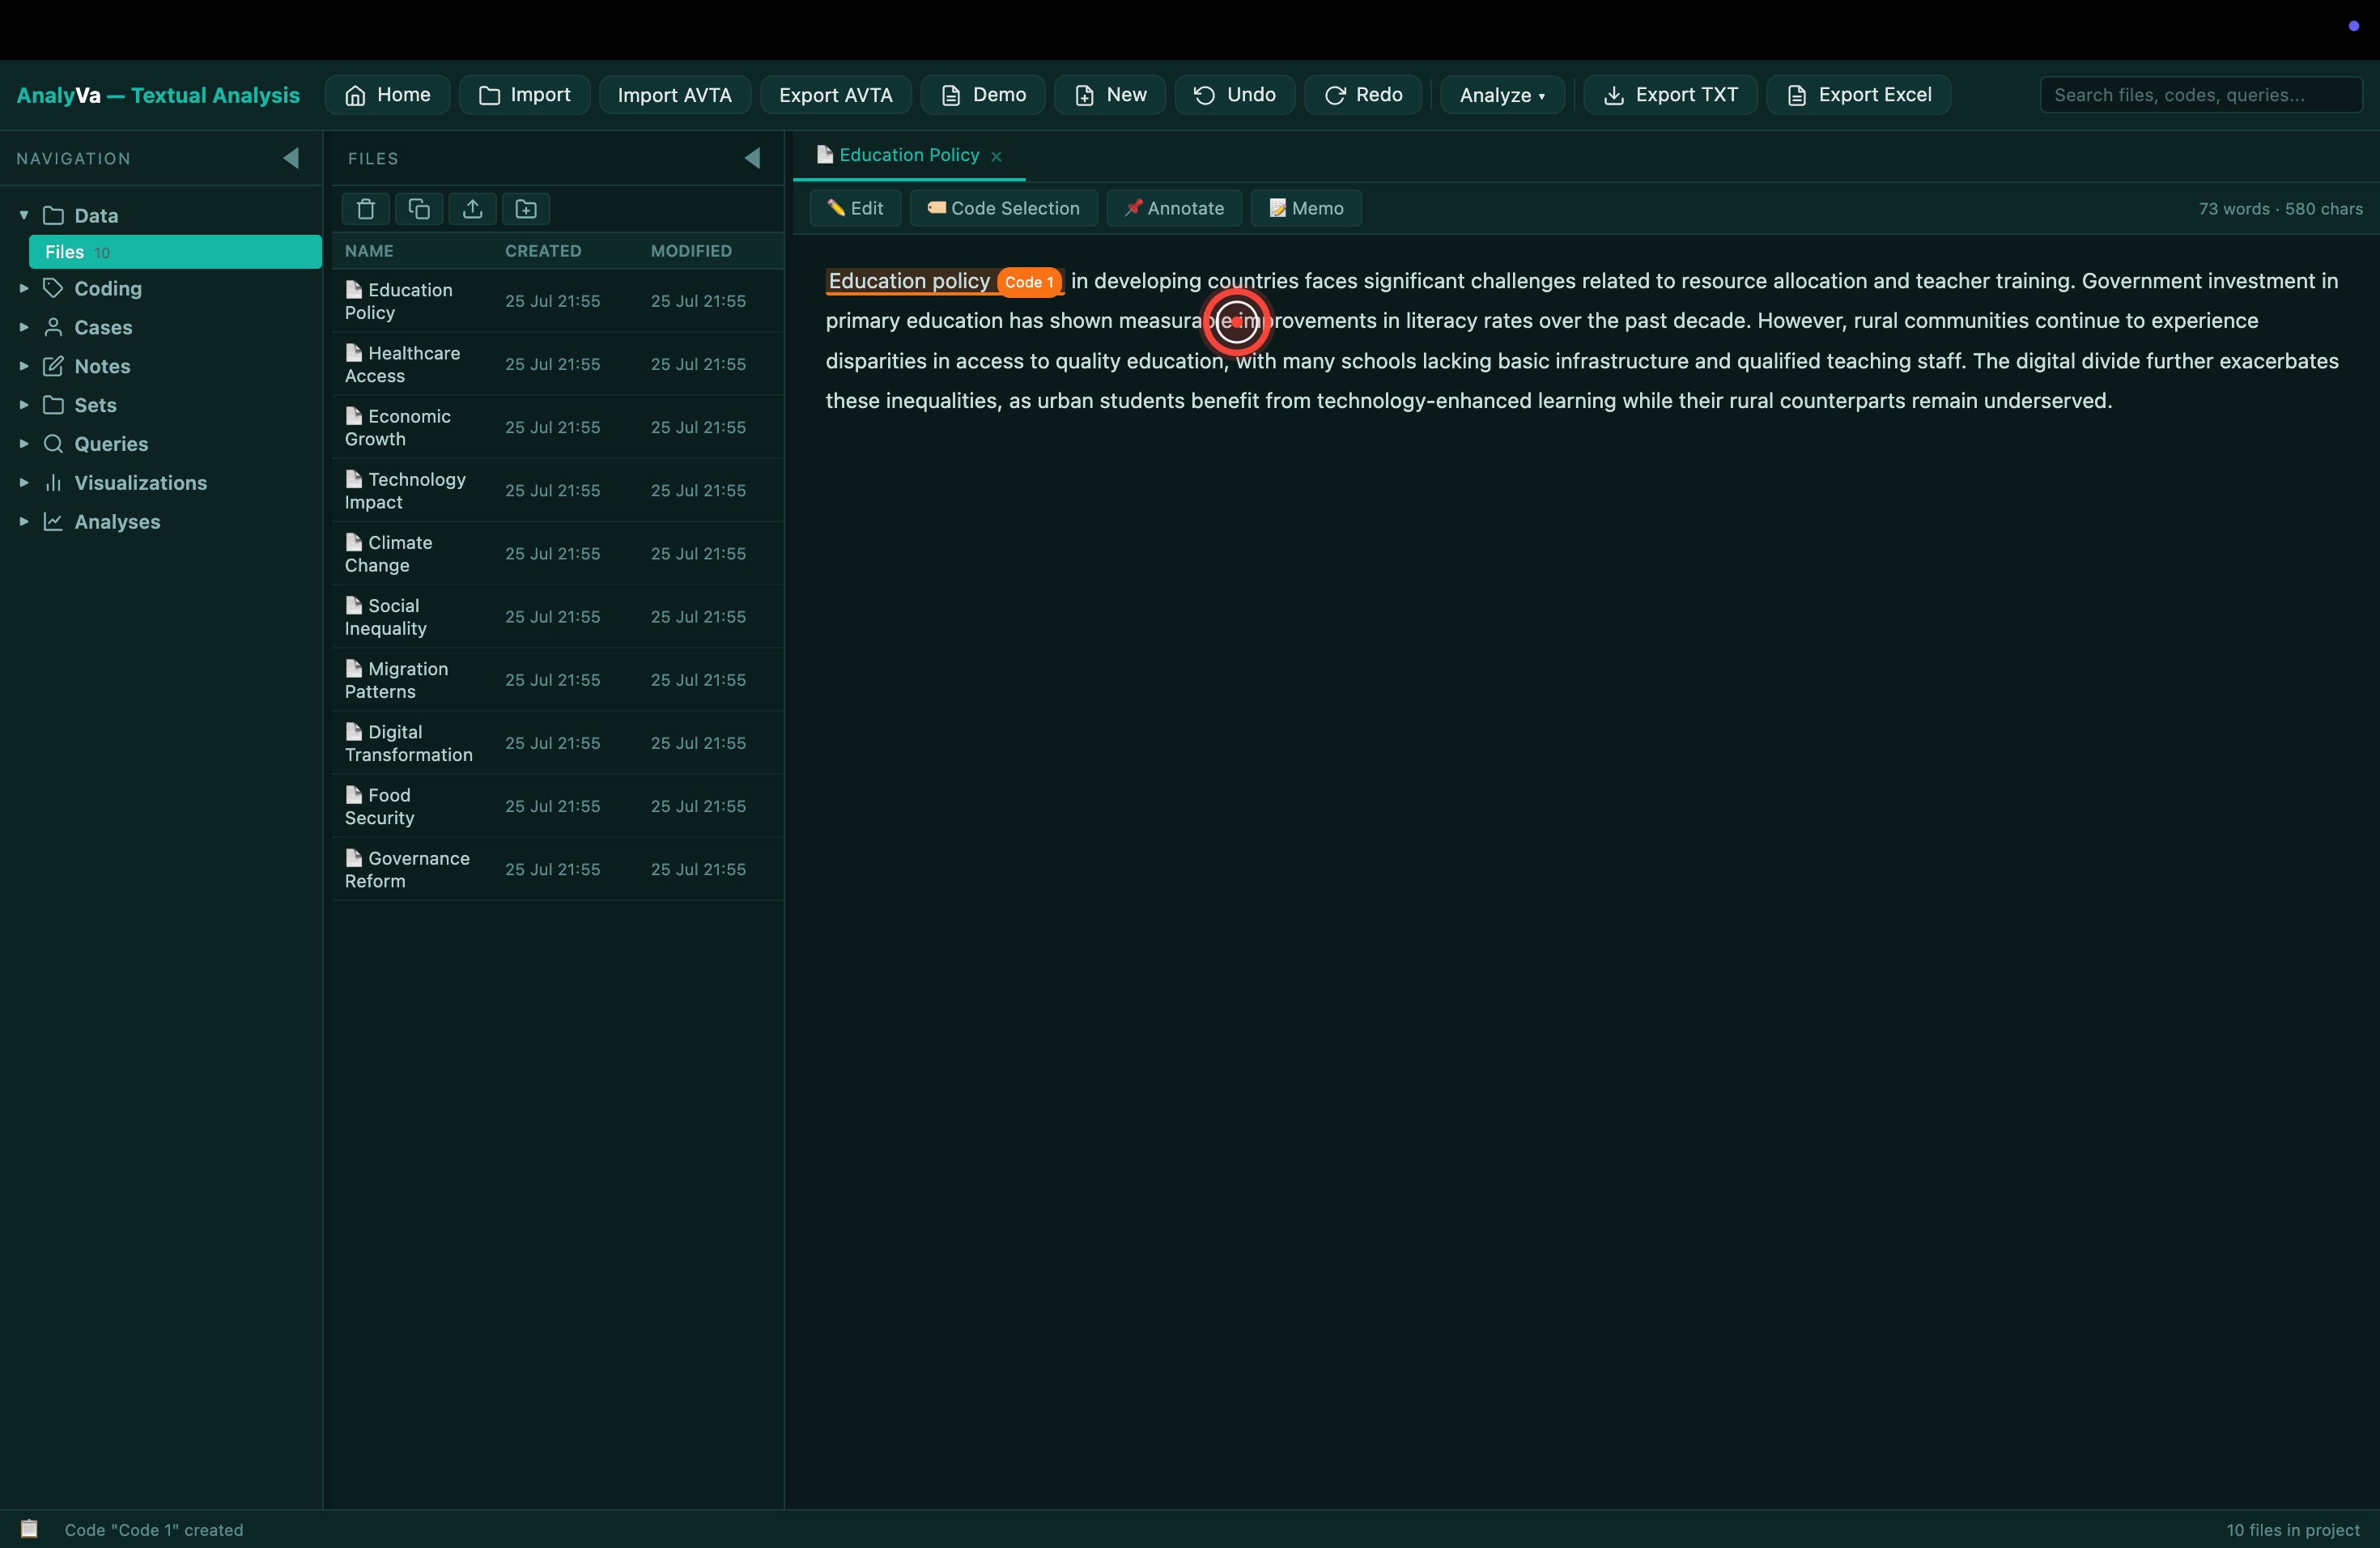
Task: Focus the search files field
Action: 2201,95
